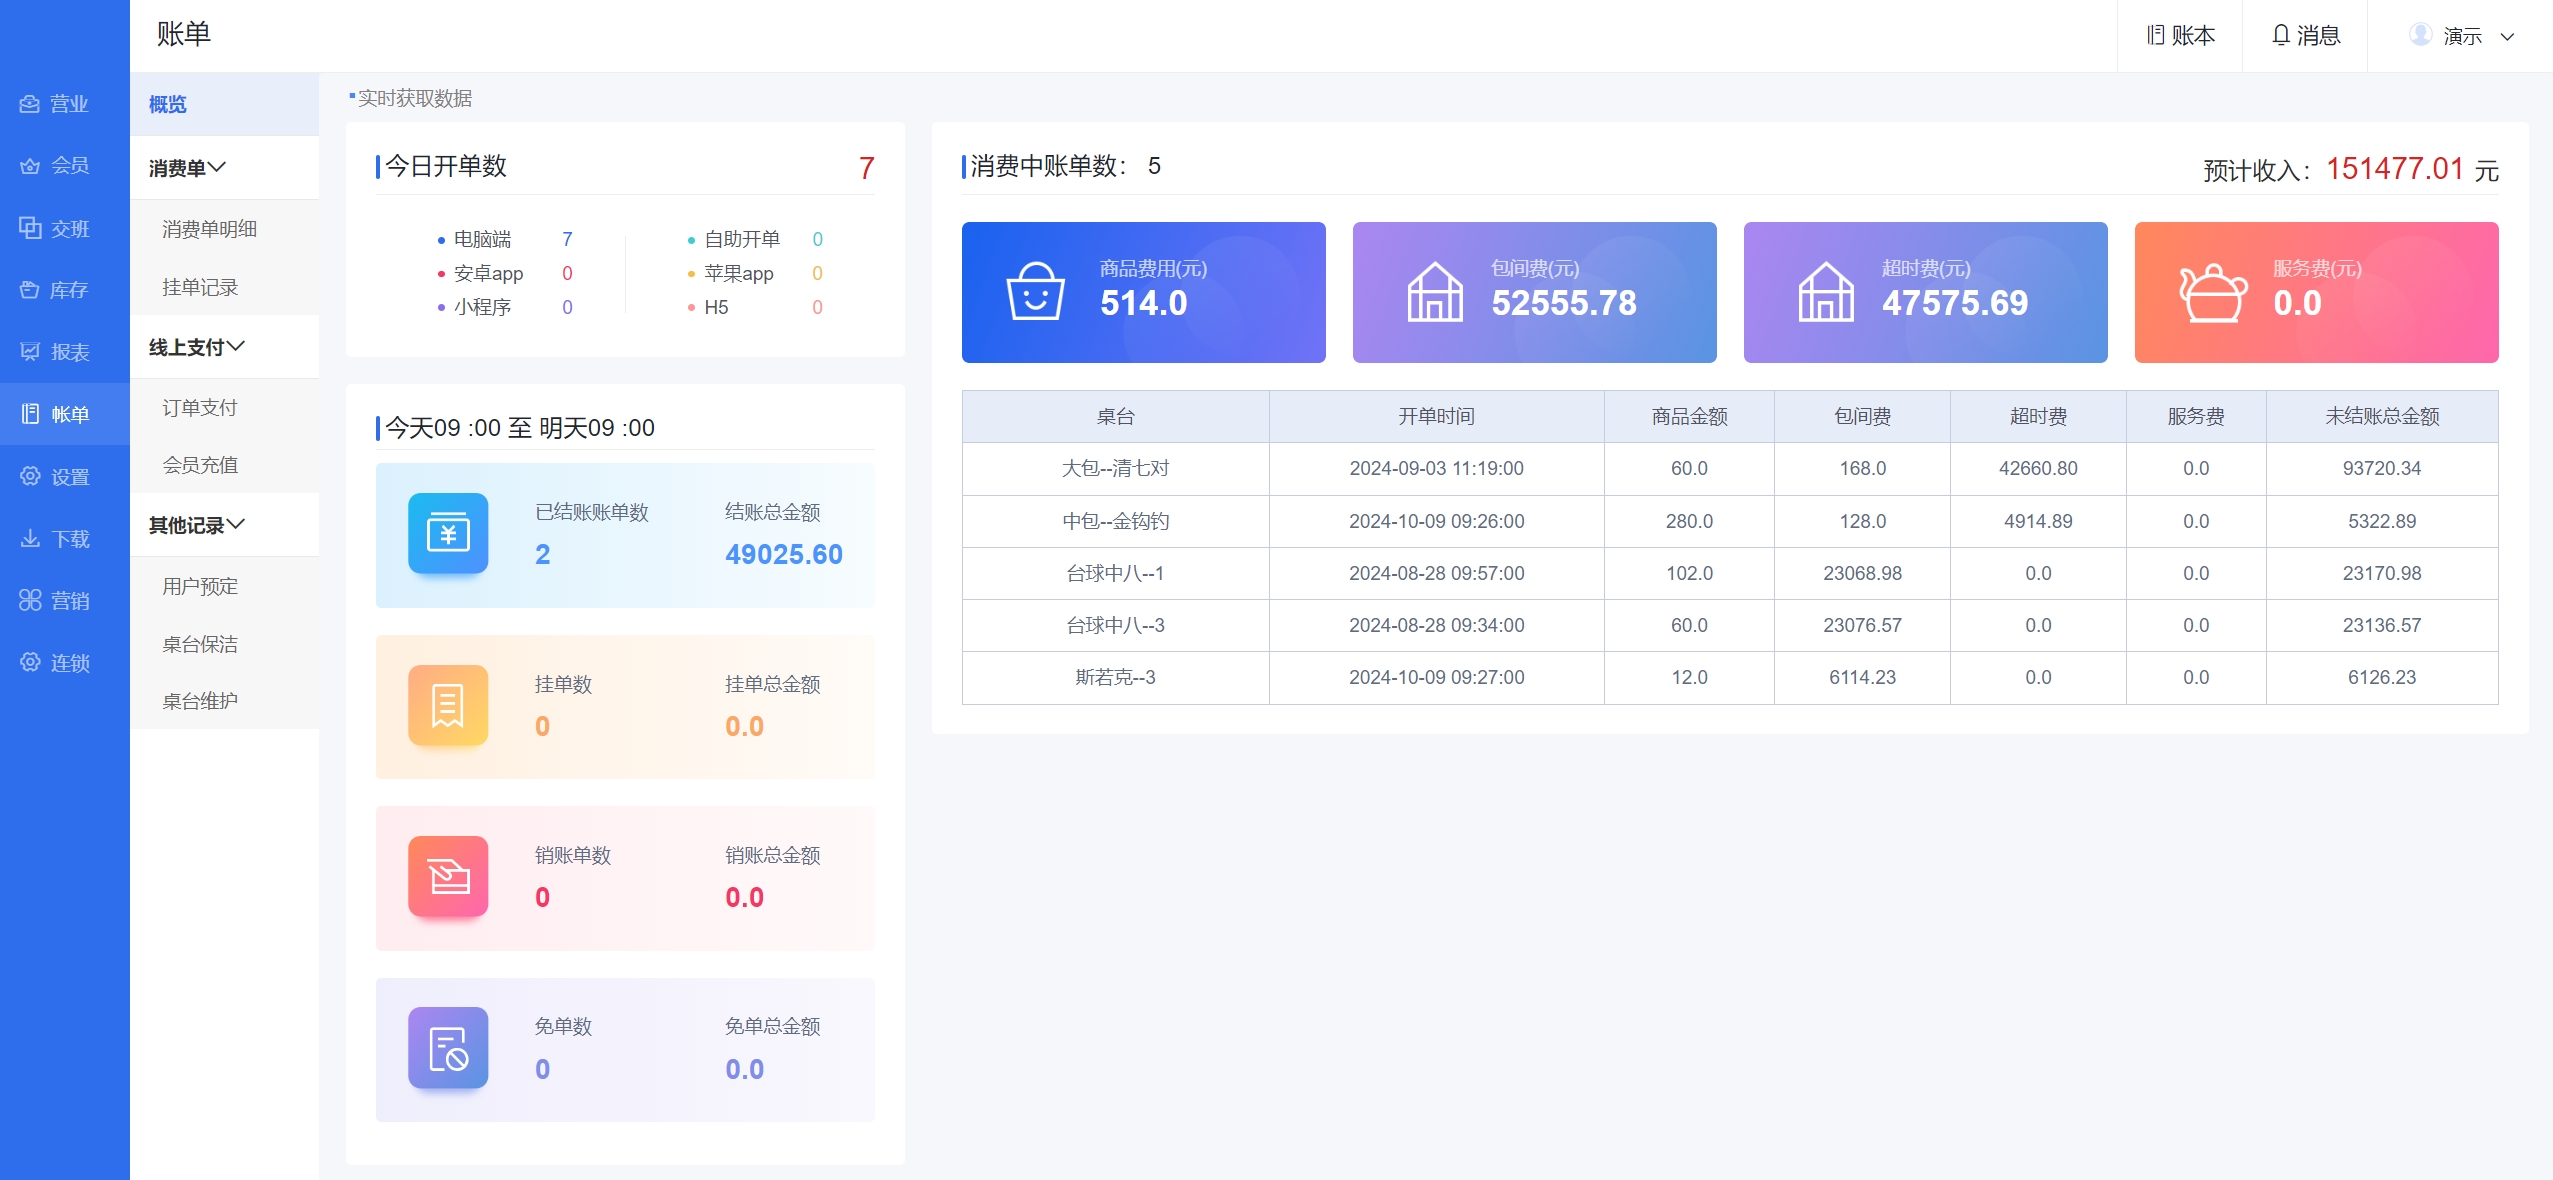Image resolution: width=2553 pixels, height=1180 pixels.
Task: Click the orange 挂单数 document icon
Action: (448, 705)
